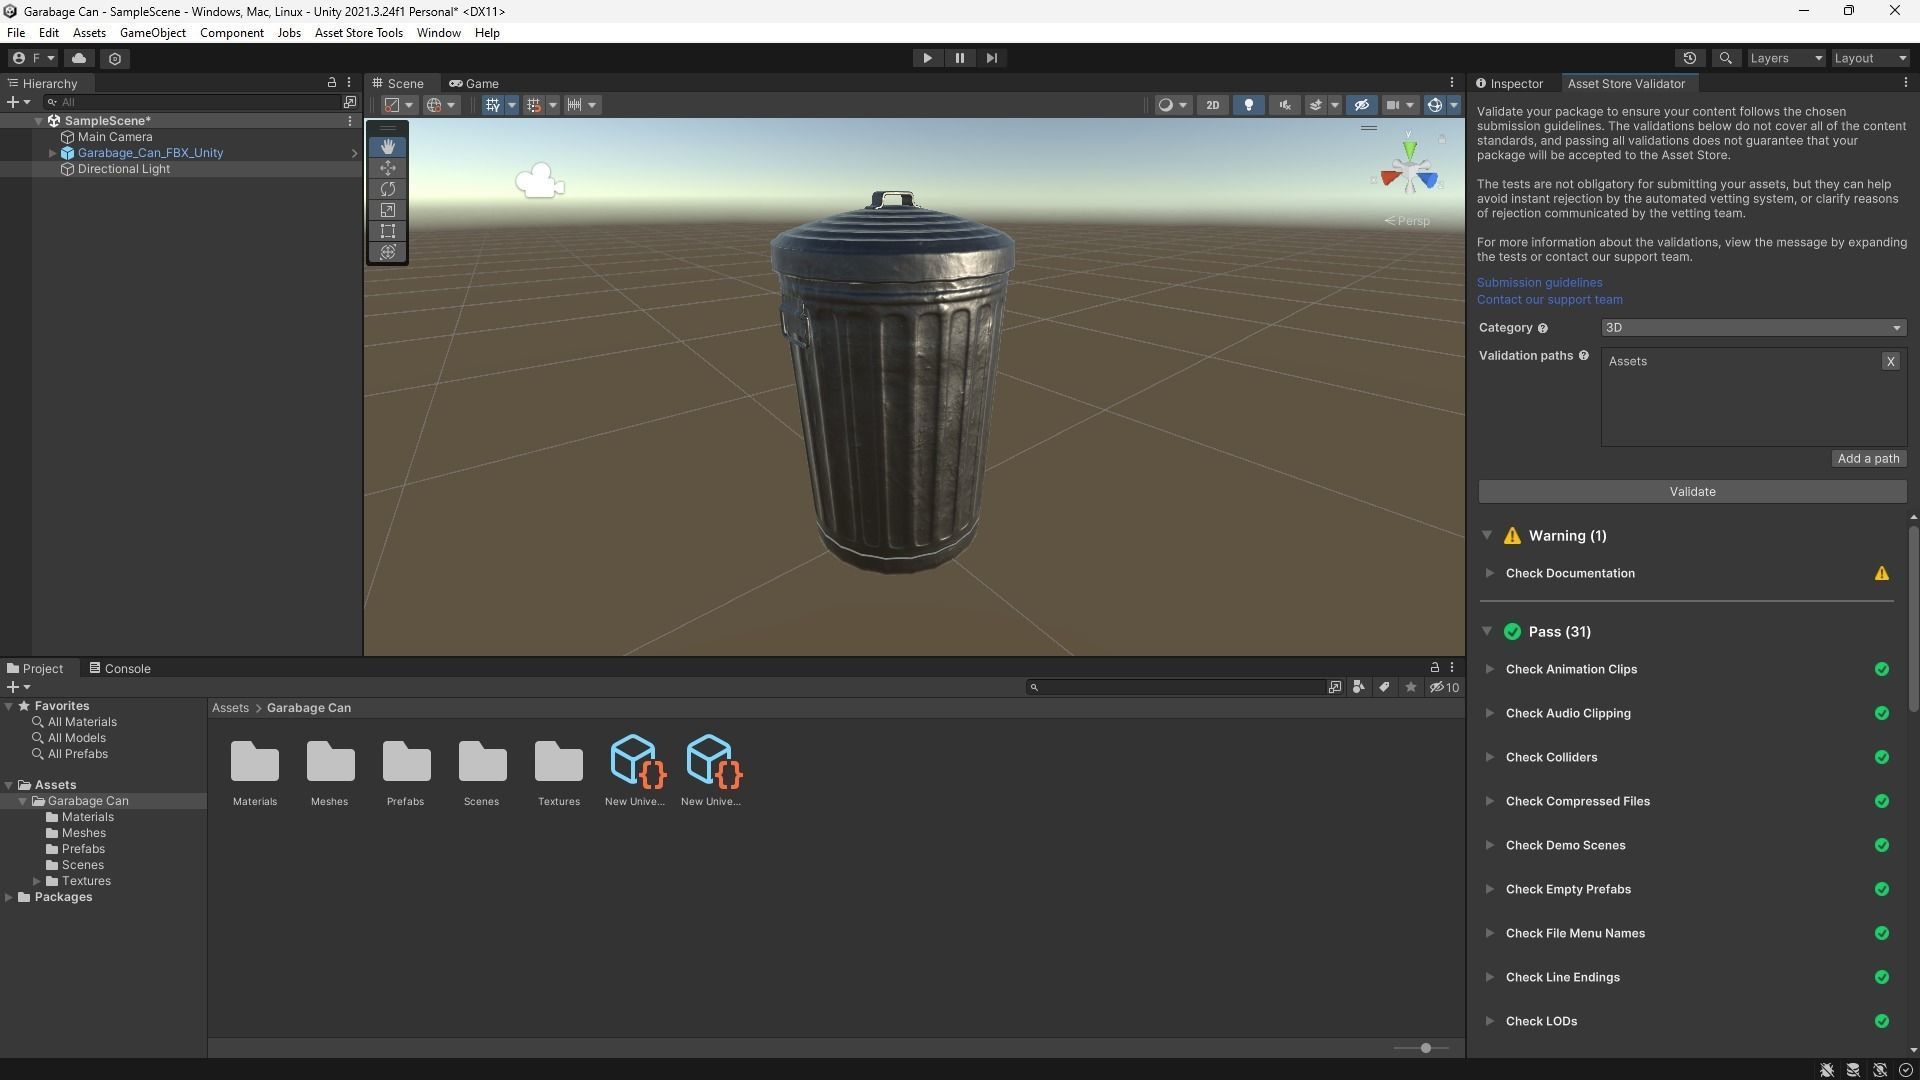Lock the Hierarchy panel
This screenshot has height=1080, width=1920.
(332, 83)
